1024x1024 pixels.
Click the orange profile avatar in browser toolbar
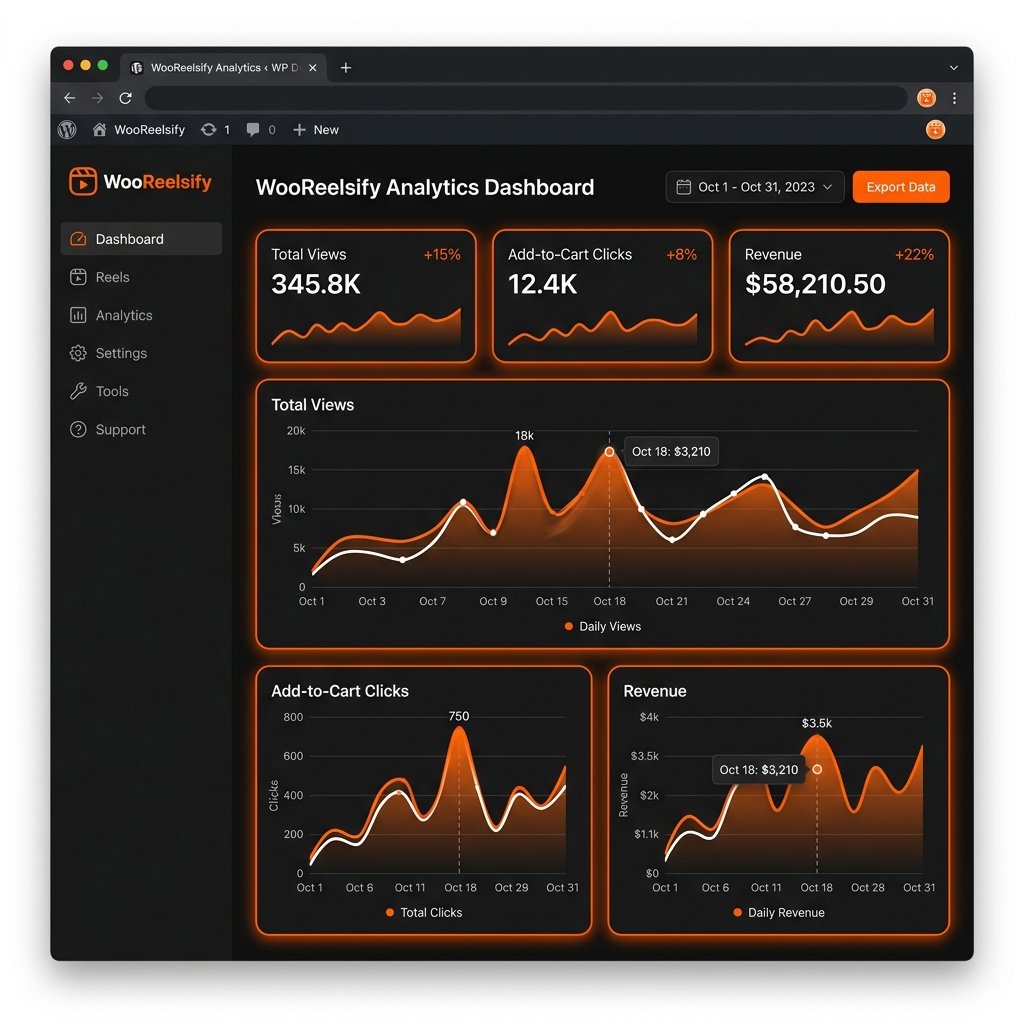926,98
